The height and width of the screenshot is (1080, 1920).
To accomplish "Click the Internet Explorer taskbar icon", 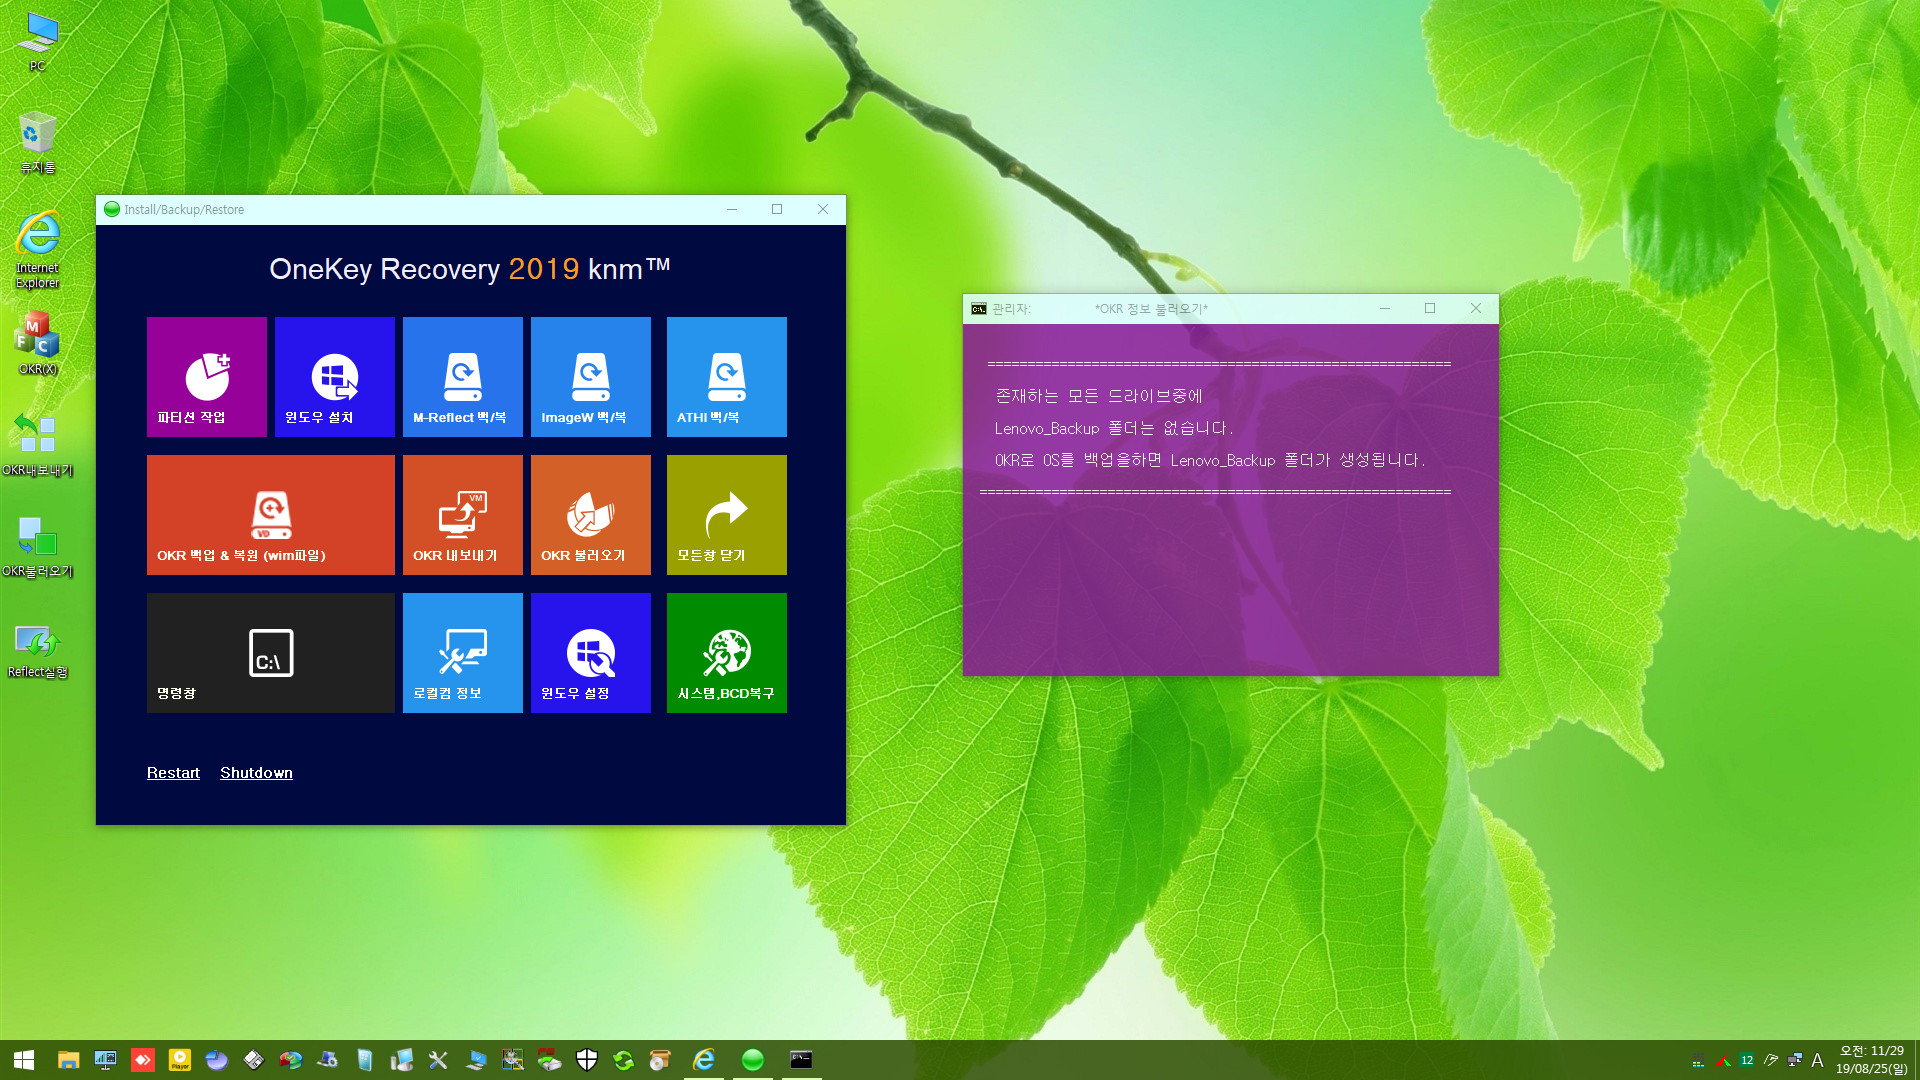I will pos(704,1060).
